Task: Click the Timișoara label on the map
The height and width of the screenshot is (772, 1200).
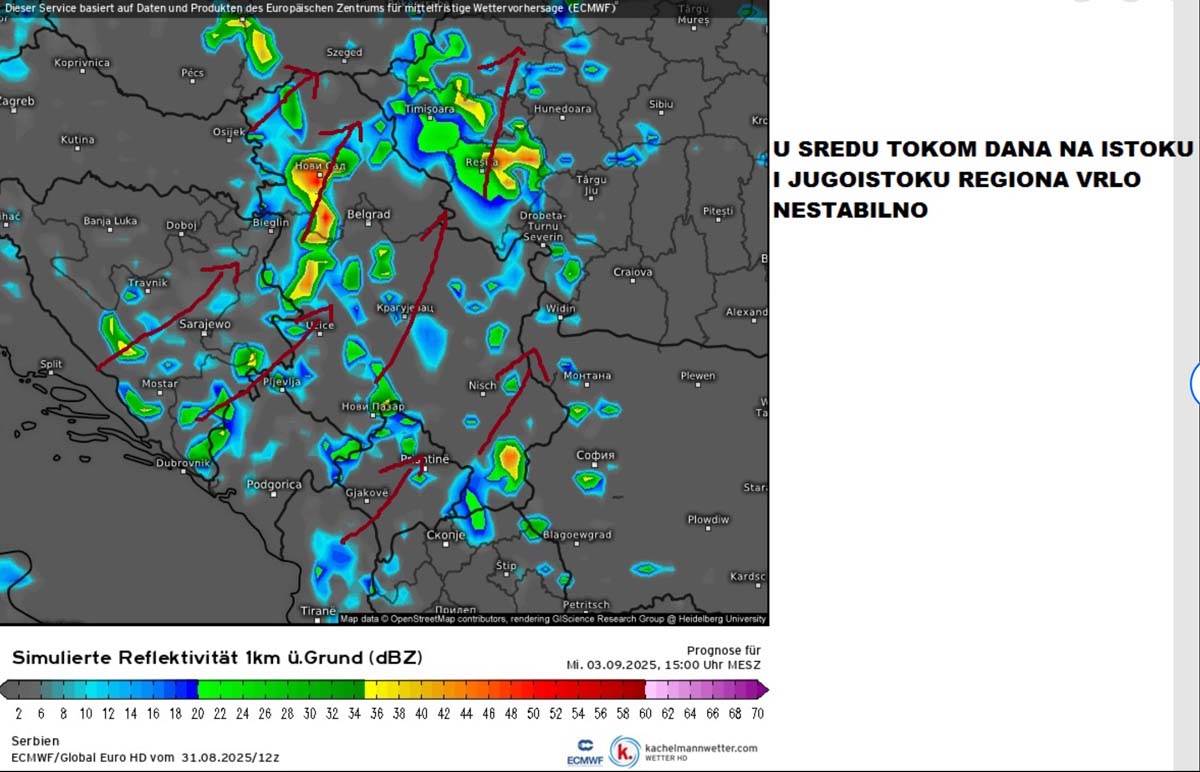Action: [x=429, y=108]
